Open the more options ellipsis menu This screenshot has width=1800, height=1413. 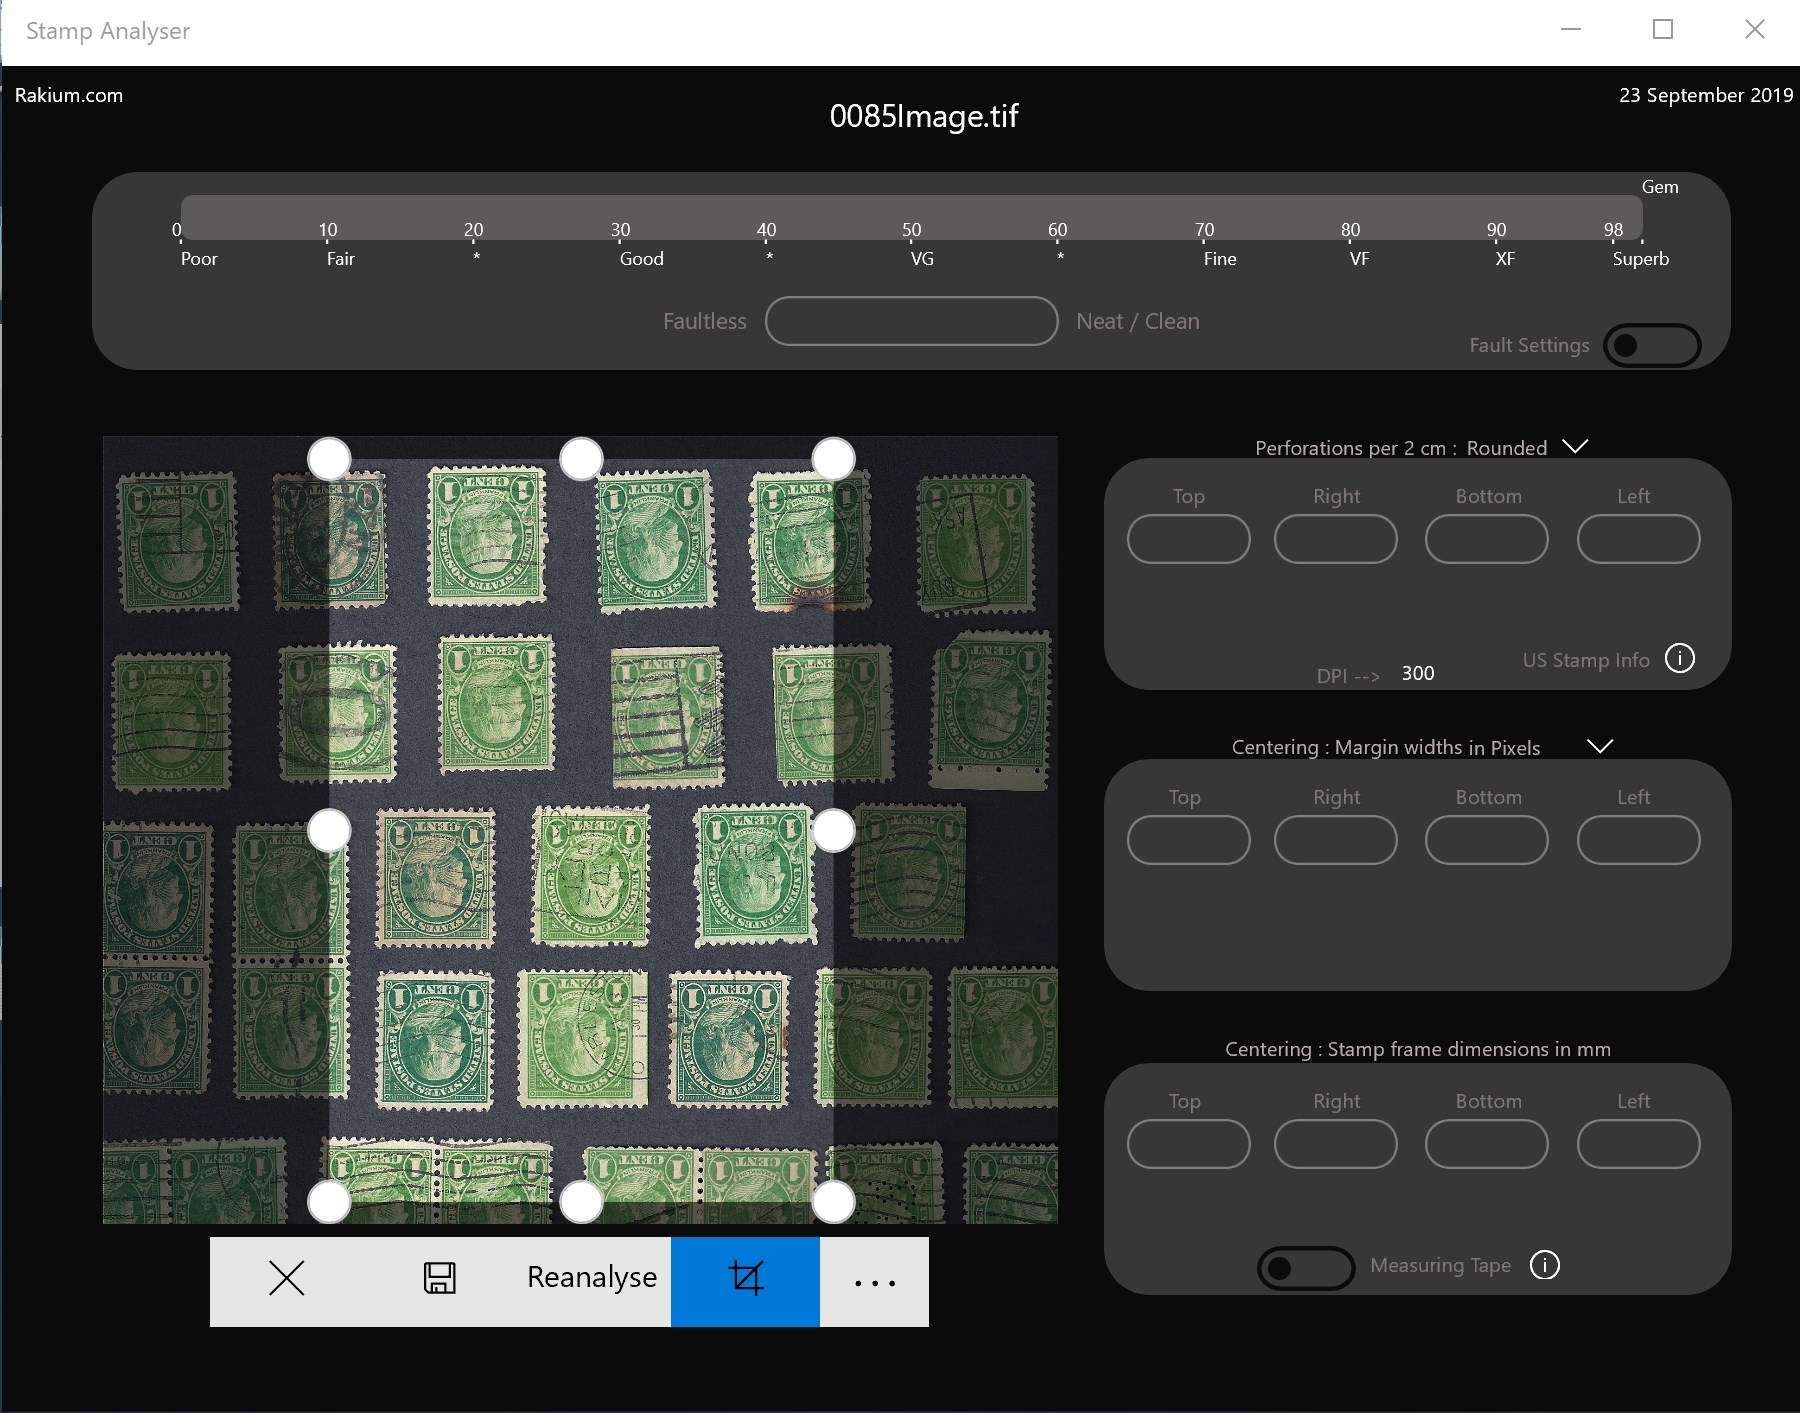(x=875, y=1281)
